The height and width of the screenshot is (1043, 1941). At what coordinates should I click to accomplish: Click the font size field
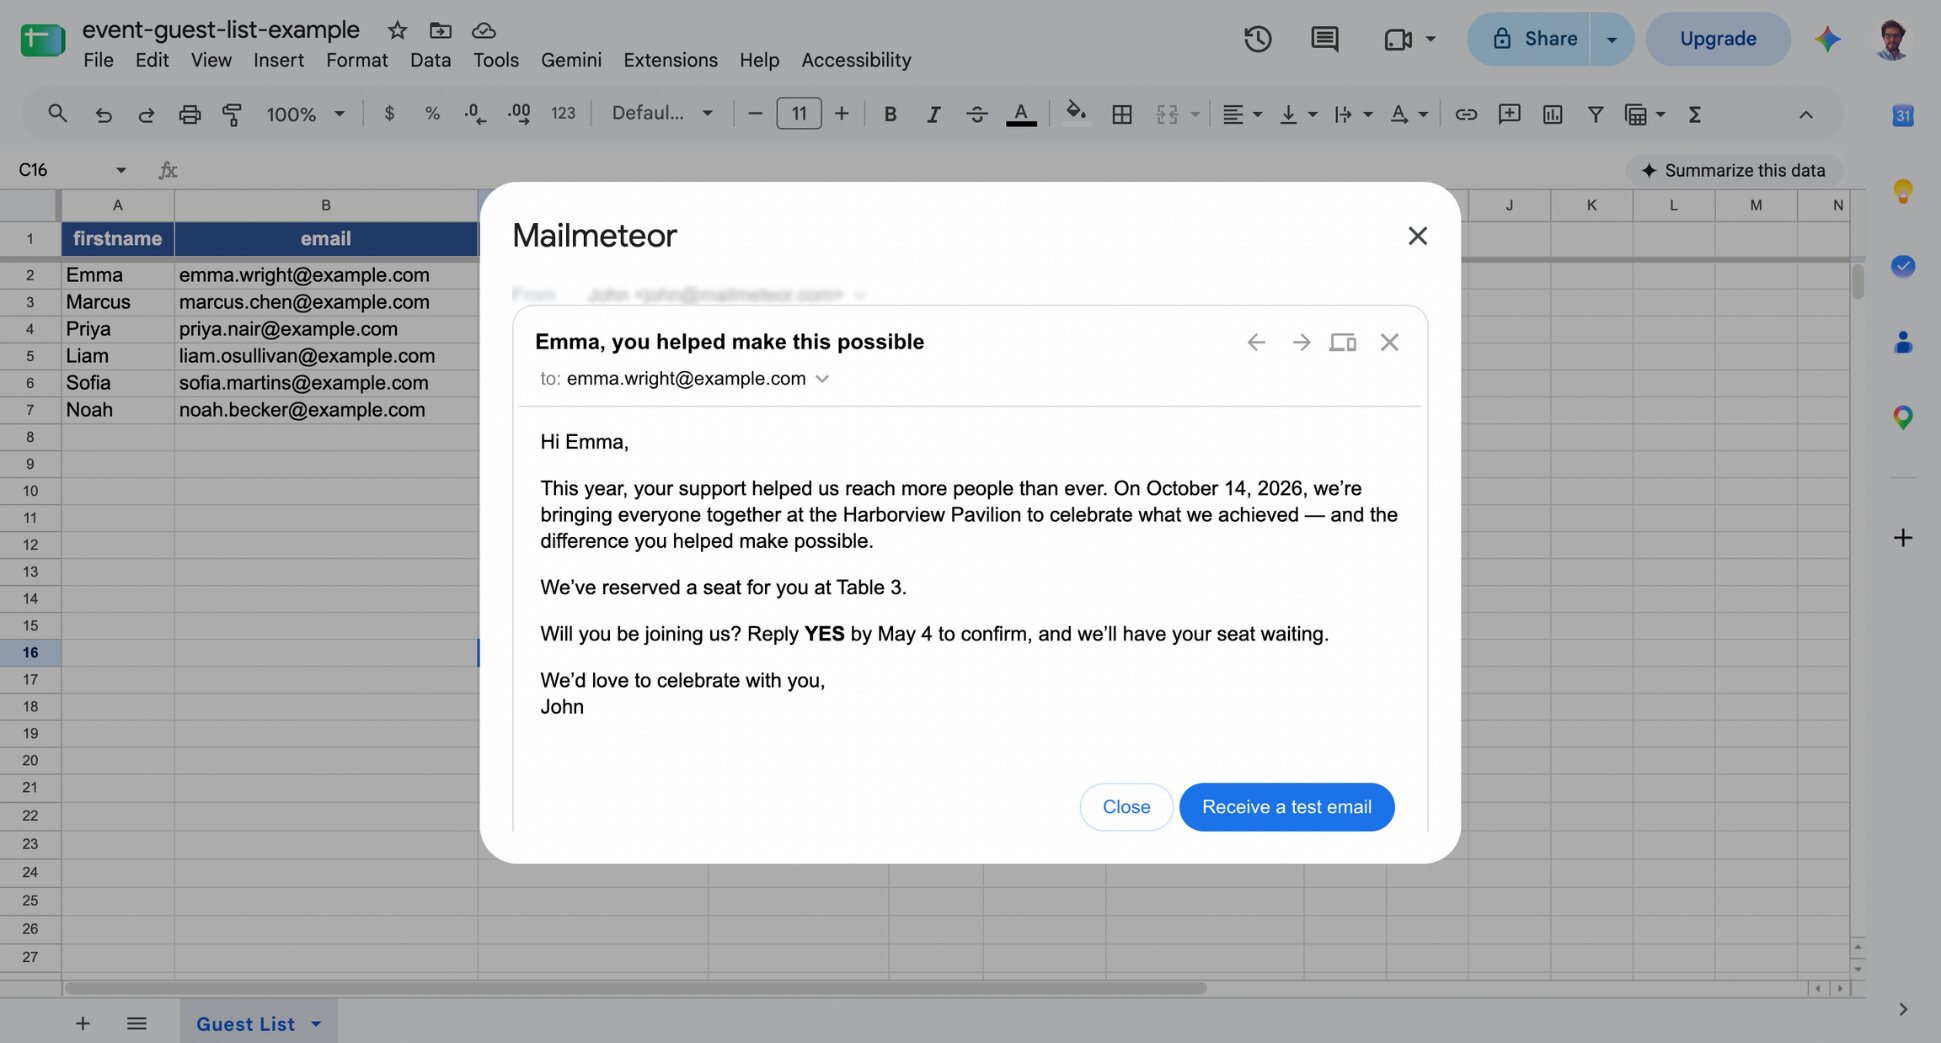point(799,113)
